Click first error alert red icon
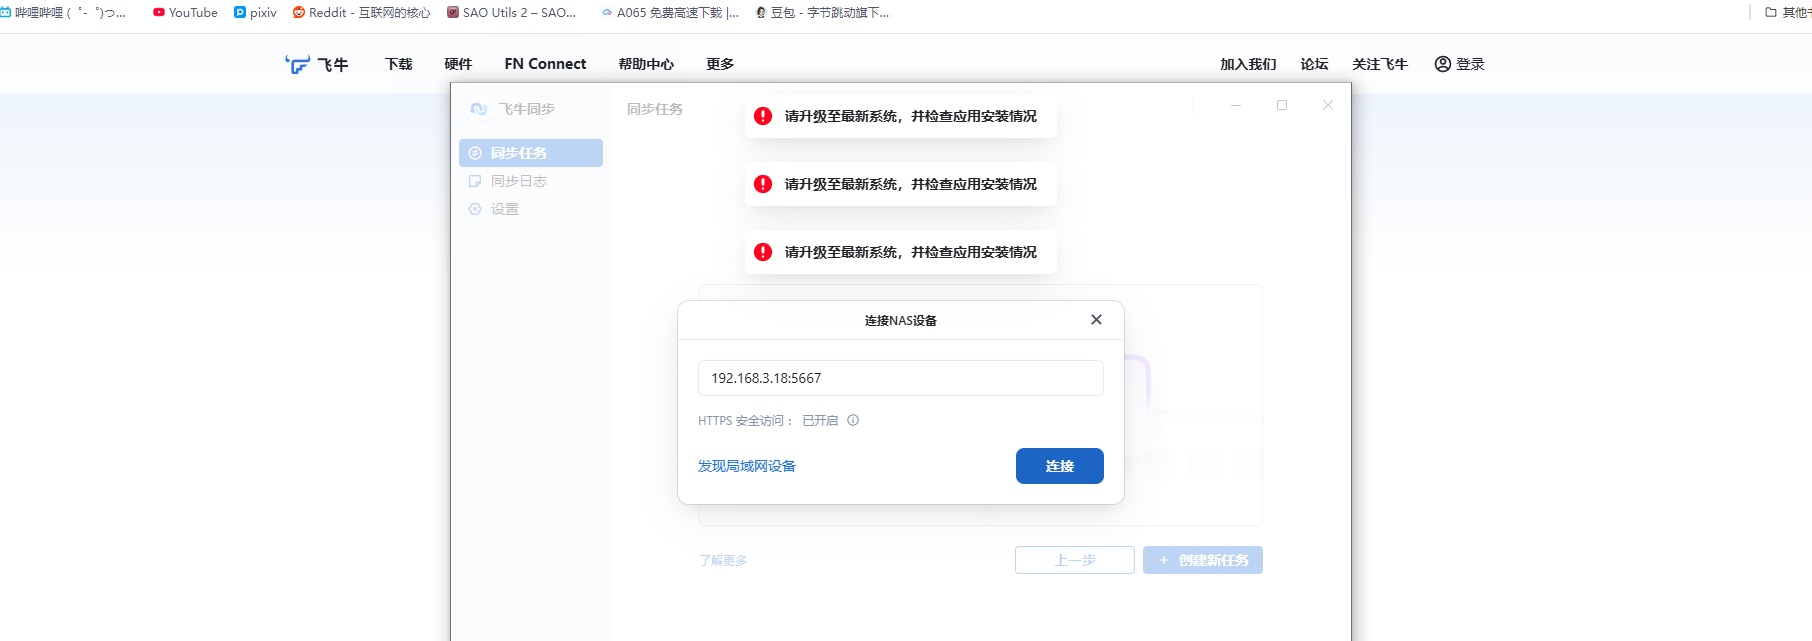Viewport: 1812px width, 641px height. click(763, 116)
